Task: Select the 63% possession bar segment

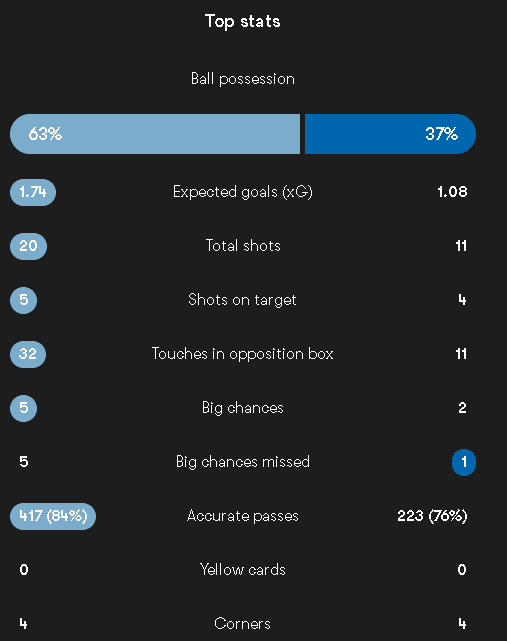Action: 155,134
